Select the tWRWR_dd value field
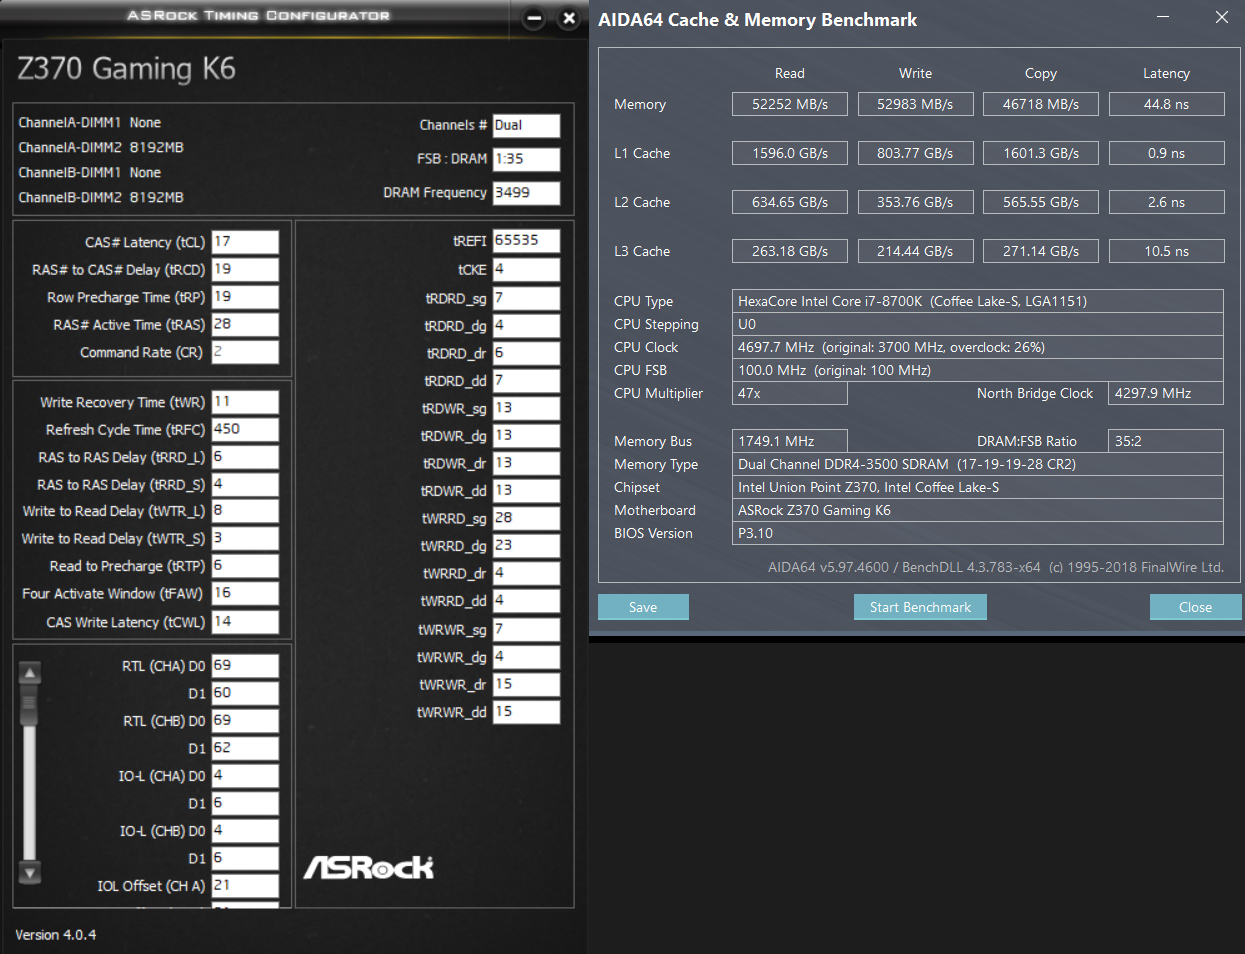The height and width of the screenshot is (954, 1245). (526, 712)
